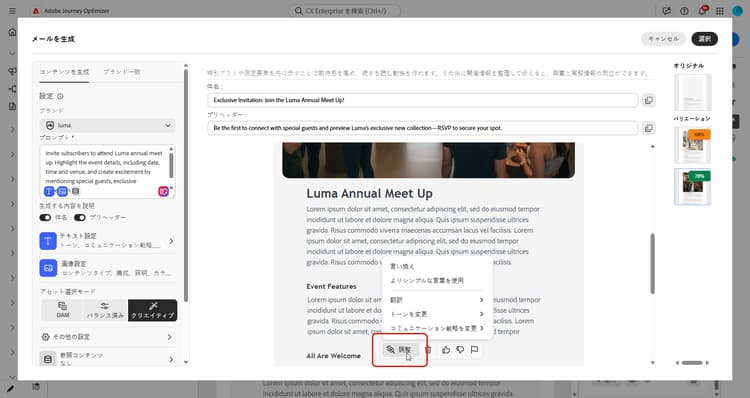Screen dimensions: 750x398
Task: Click the gray reference chip in prompt box
Action: click(x=76, y=191)
